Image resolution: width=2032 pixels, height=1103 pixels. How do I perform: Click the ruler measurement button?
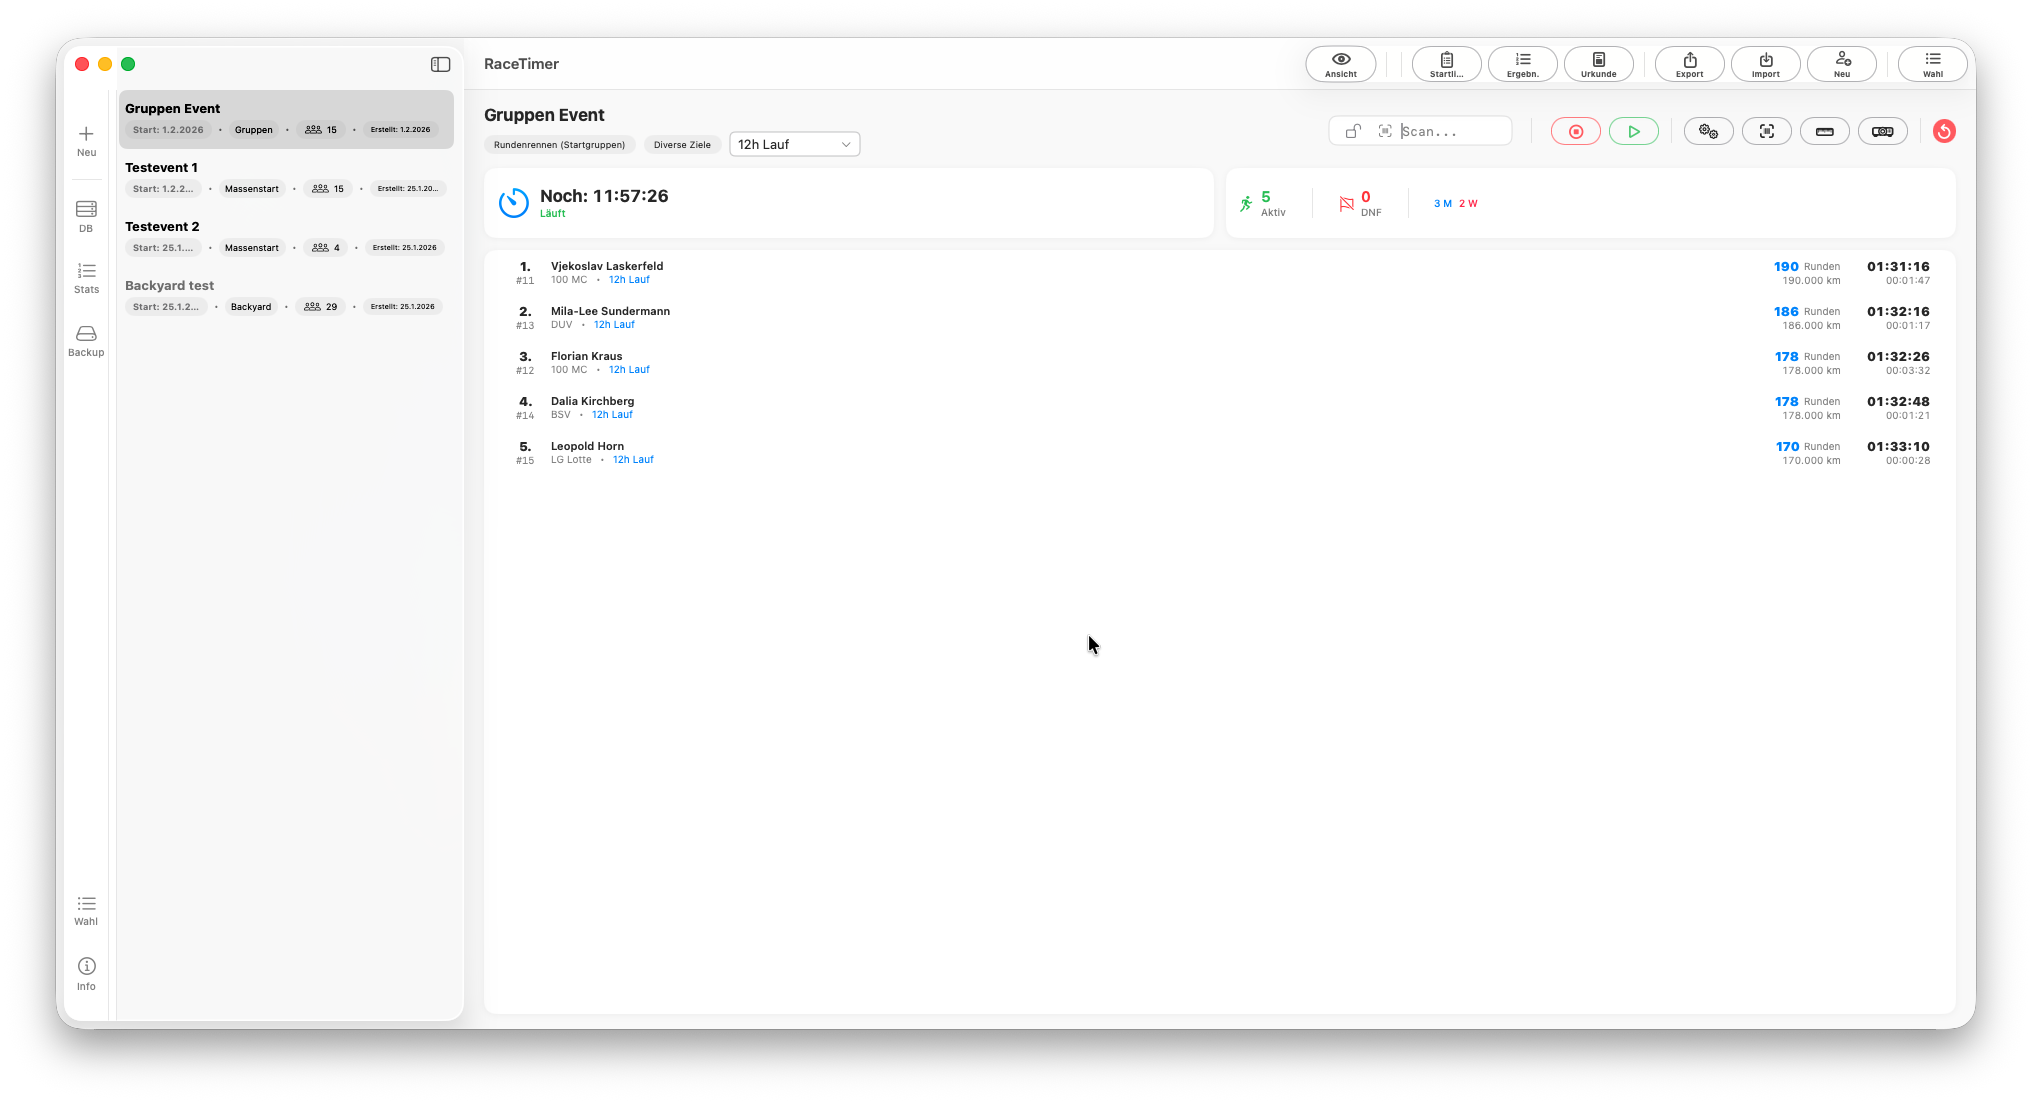coord(1824,131)
